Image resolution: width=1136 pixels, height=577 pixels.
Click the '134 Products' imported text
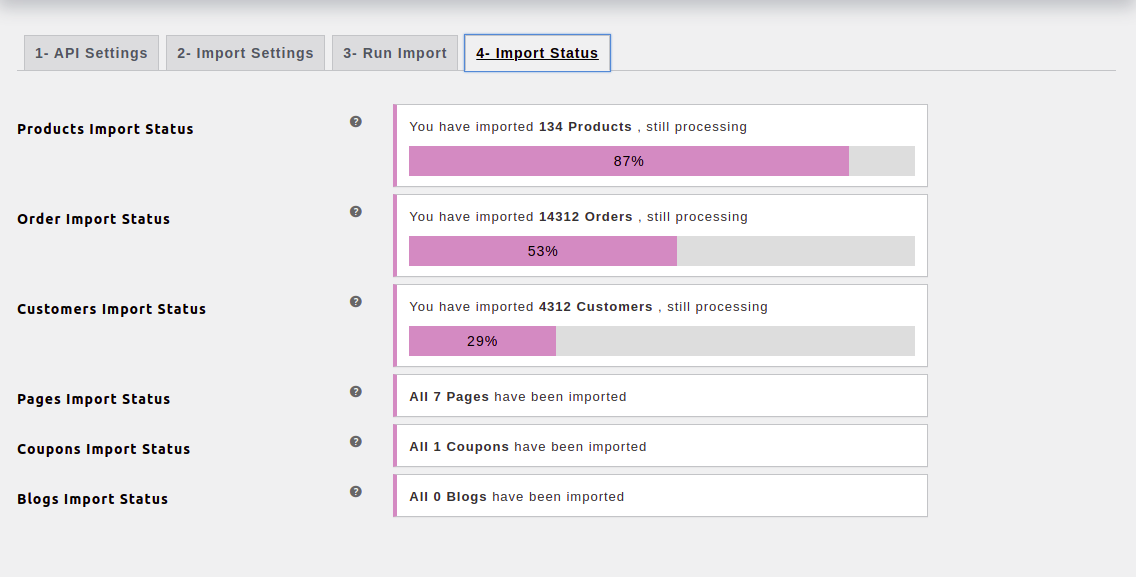point(585,127)
